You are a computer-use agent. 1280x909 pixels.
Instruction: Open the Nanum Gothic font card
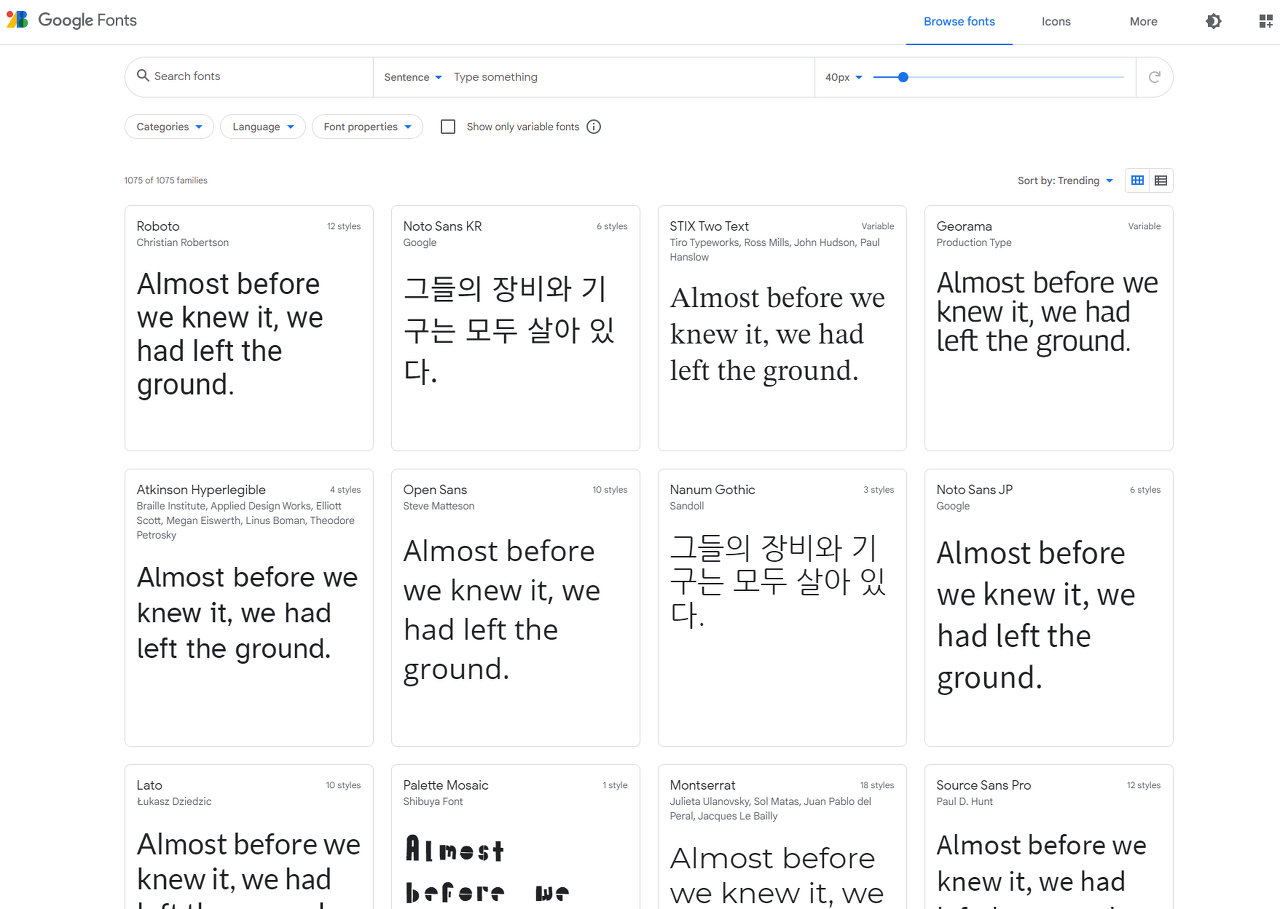tap(782, 608)
